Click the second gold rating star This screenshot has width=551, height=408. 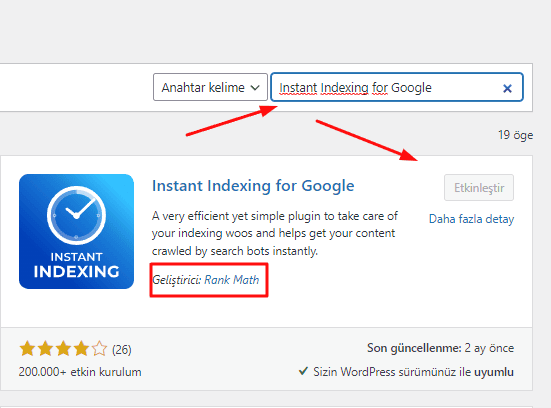point(45,349)
